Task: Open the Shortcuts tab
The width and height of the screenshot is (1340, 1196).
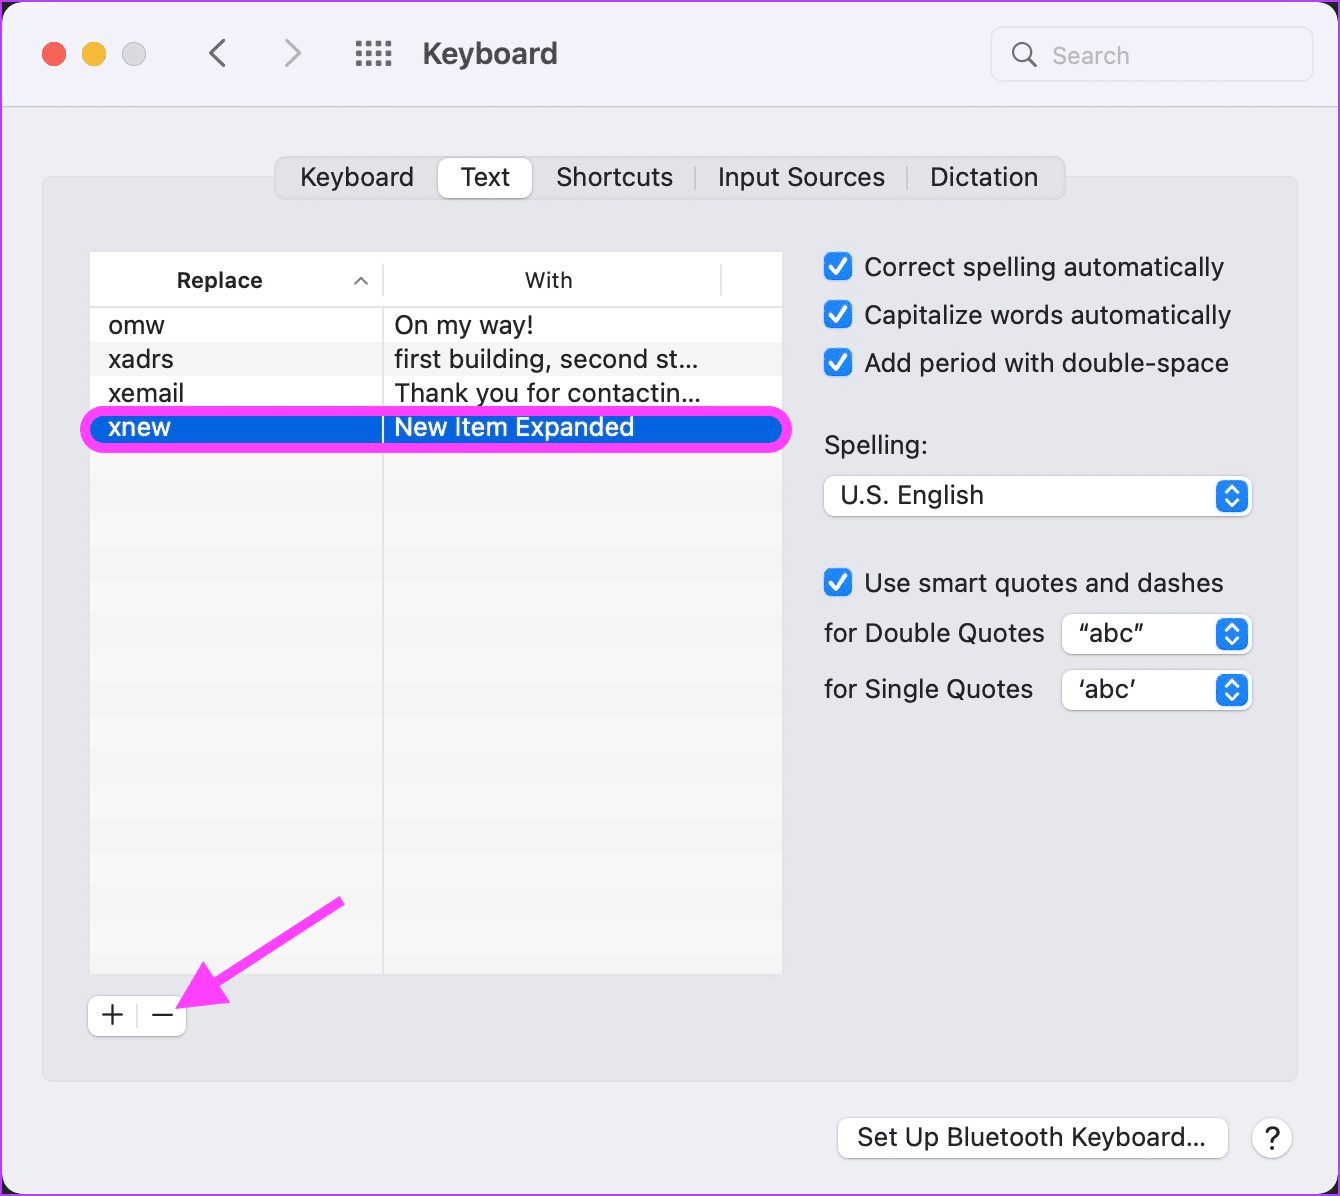Action: (x=615, y=177)
